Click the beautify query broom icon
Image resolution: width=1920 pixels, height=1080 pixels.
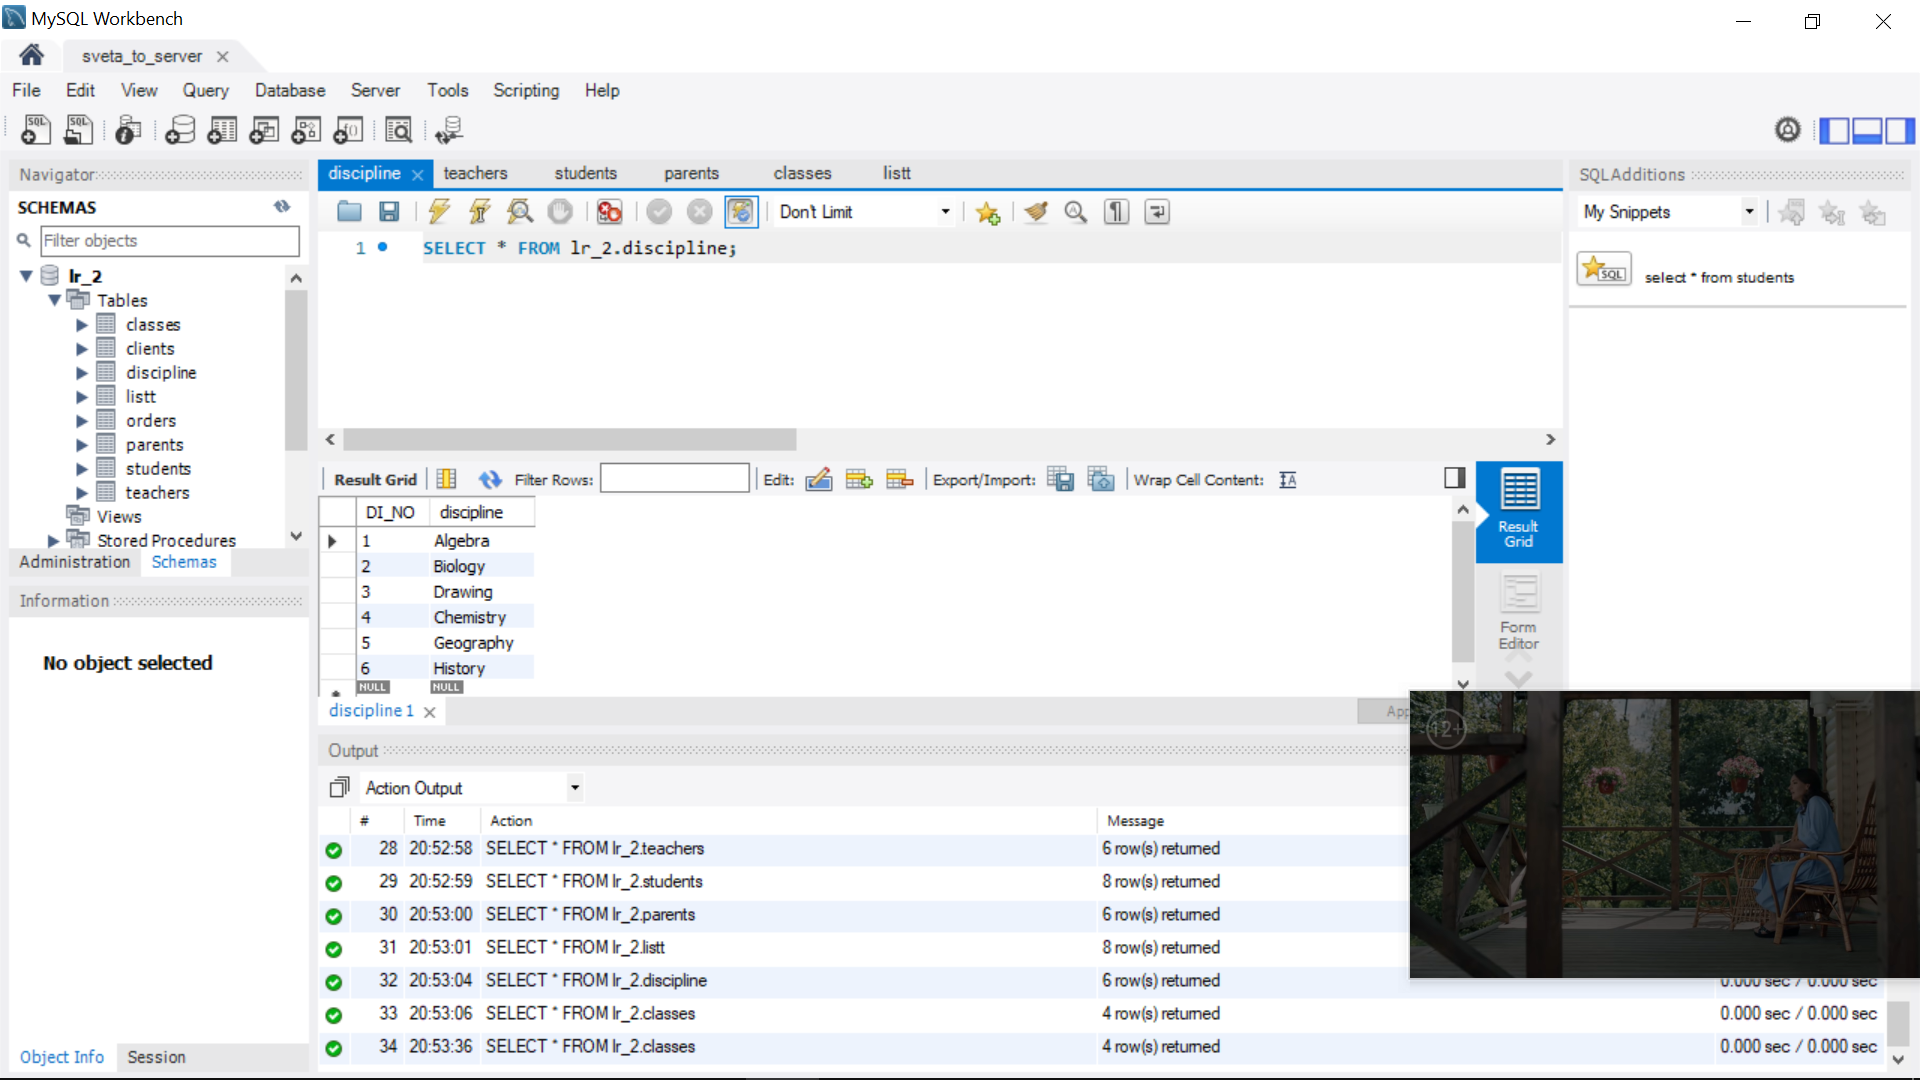1036,211
